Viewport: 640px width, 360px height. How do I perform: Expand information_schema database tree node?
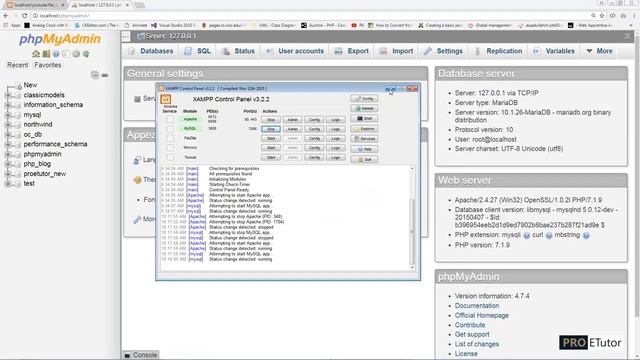pos(8,105)
